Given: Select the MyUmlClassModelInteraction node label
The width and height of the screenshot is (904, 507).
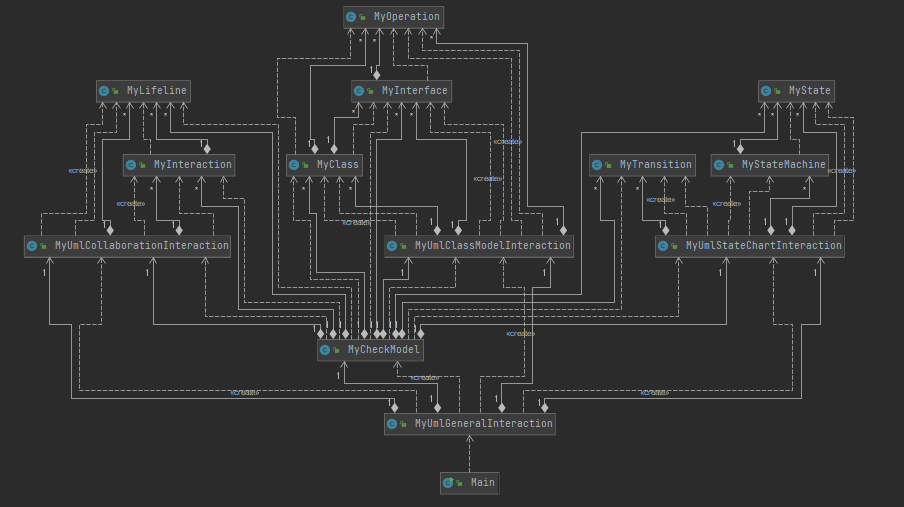Looking at the screenshot, I should point(493,246).
